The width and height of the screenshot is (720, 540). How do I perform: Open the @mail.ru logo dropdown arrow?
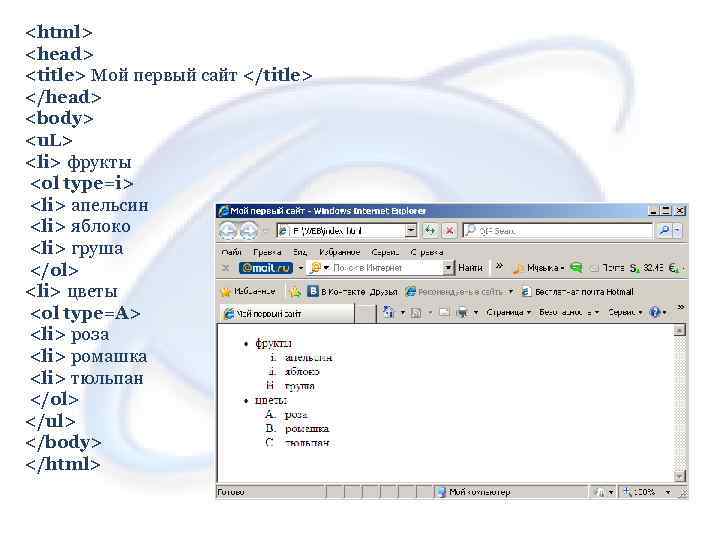point(300,268)
